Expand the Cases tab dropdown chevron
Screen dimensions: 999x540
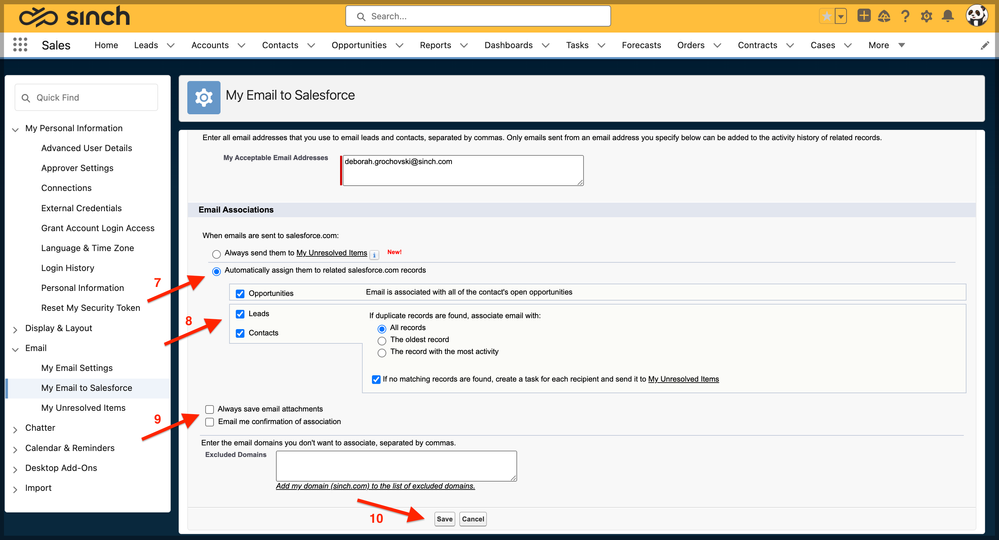tap(848, 45)
